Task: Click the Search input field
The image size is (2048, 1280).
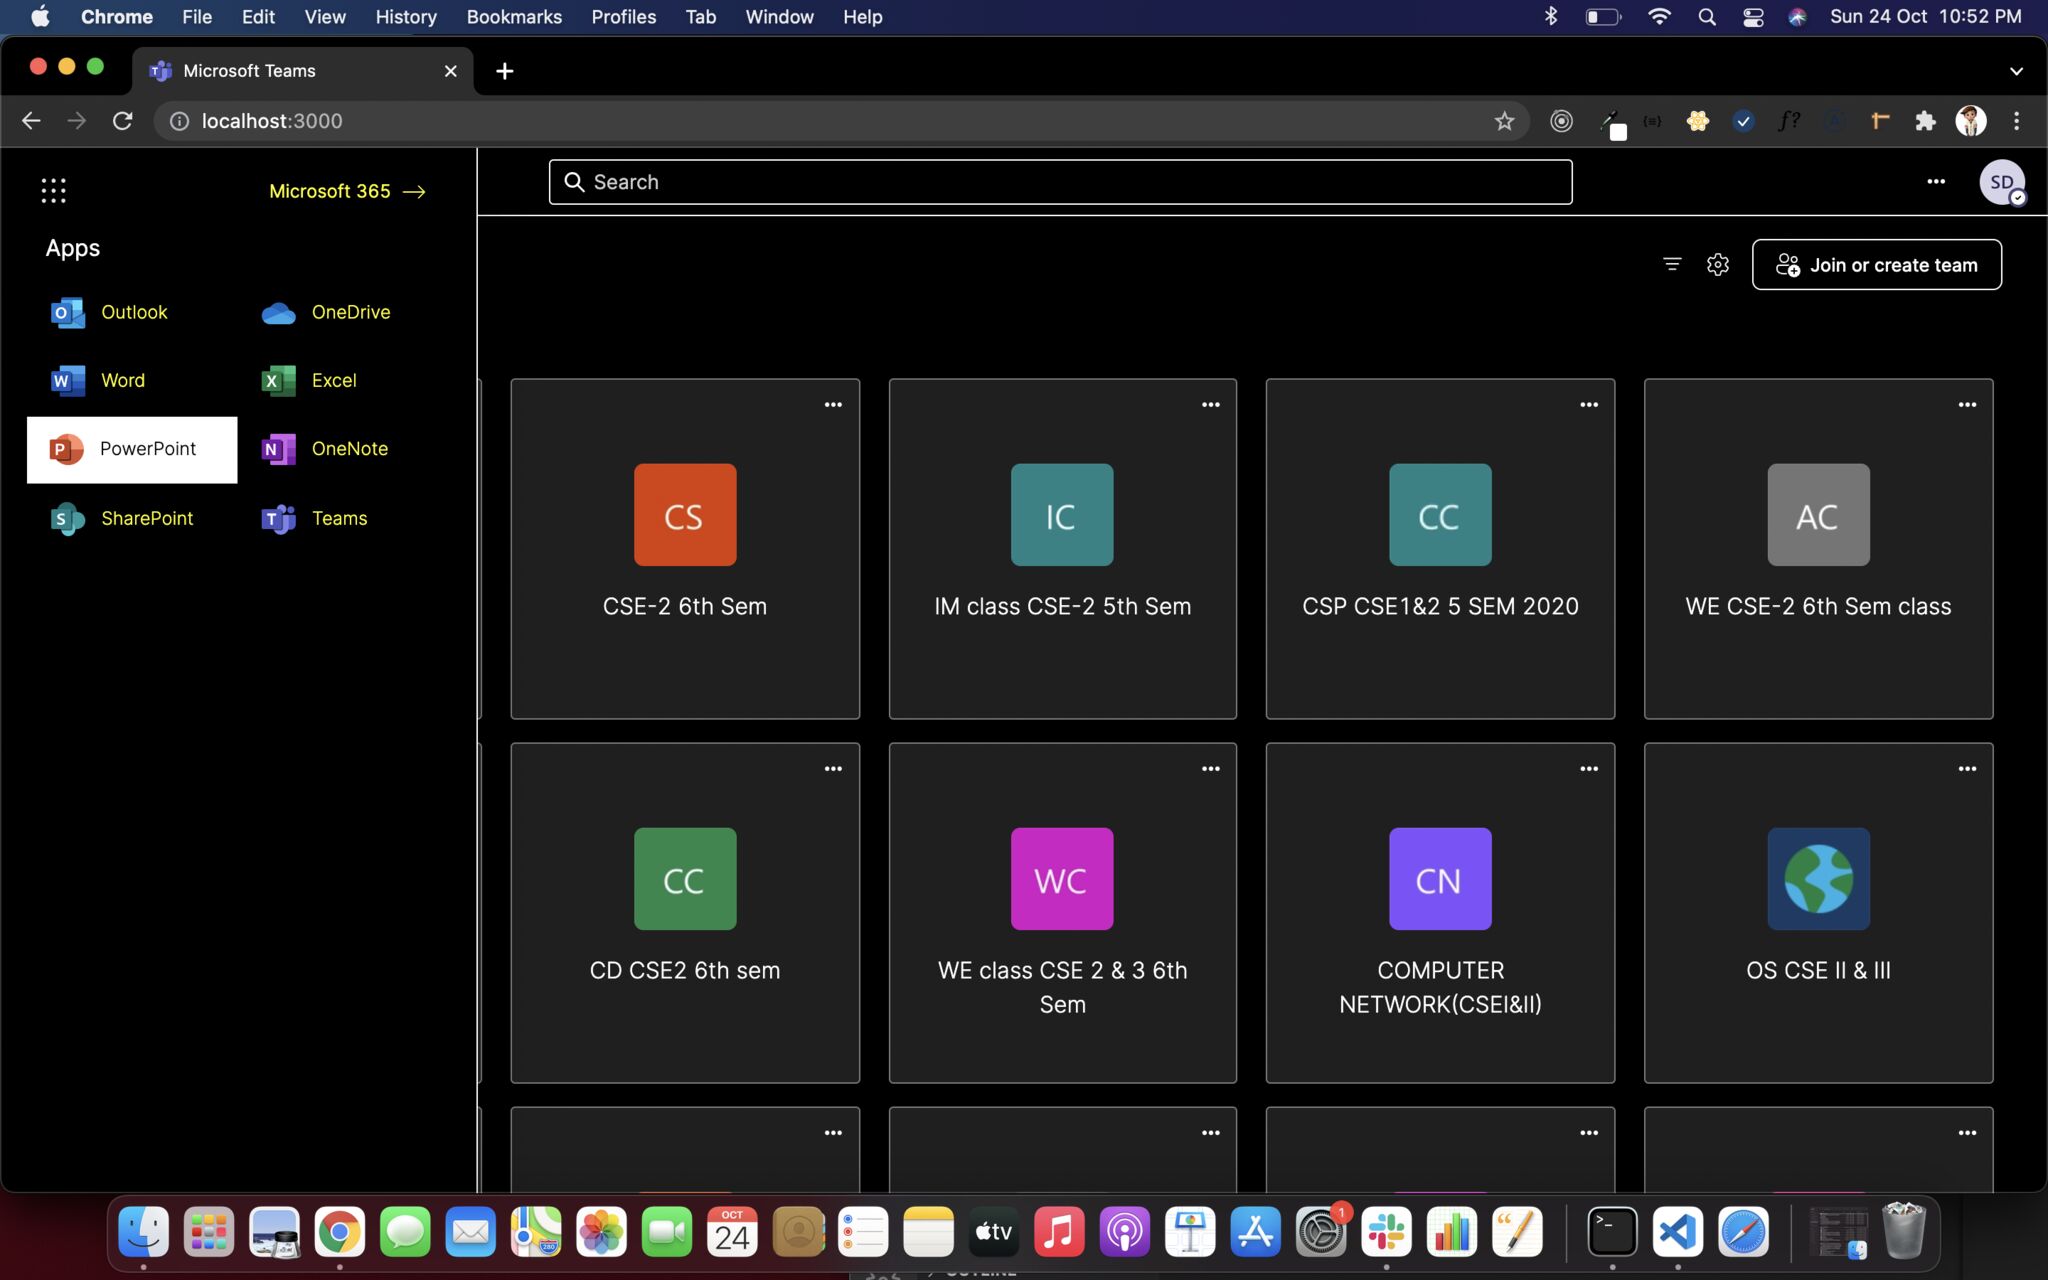Action: 1060,182
